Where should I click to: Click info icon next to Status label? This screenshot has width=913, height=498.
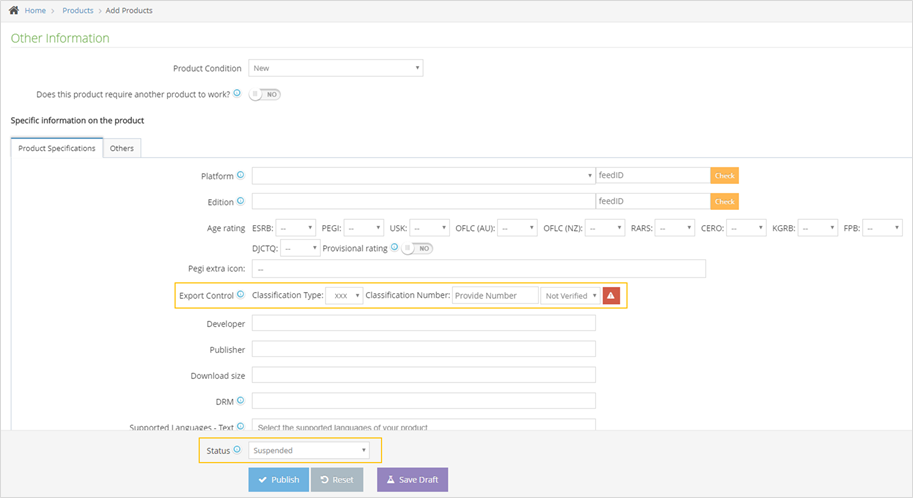(236, 450)
